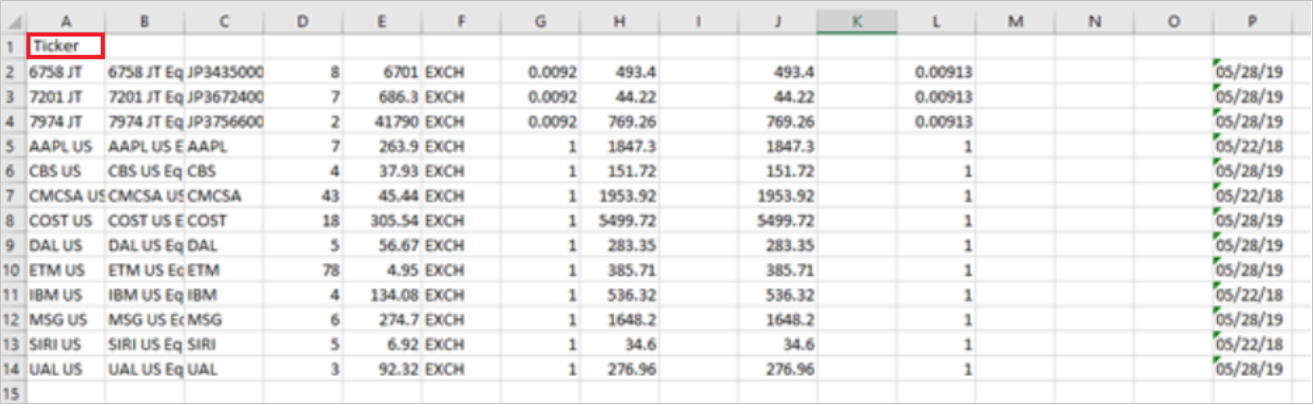Screen dimensions: 1313x404
Task: Click the EXCH cell in the UAL row
Action: [461, 370]
